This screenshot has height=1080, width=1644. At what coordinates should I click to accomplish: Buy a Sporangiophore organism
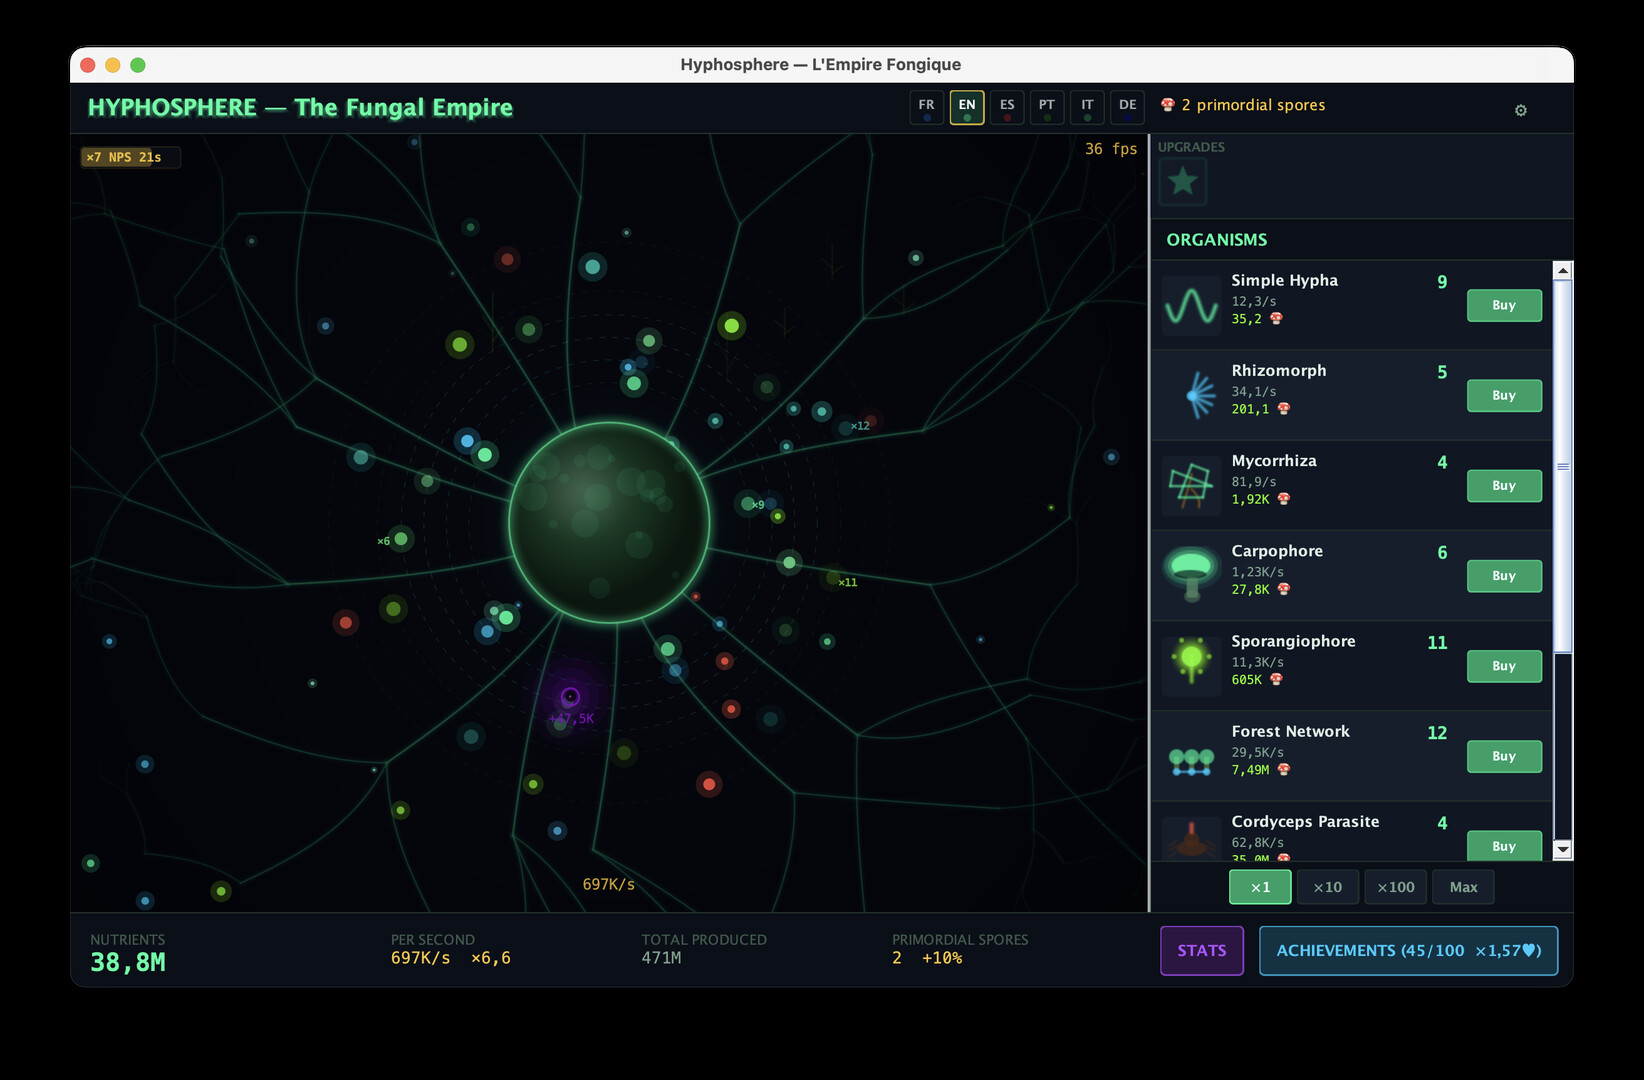[1503, 666]
